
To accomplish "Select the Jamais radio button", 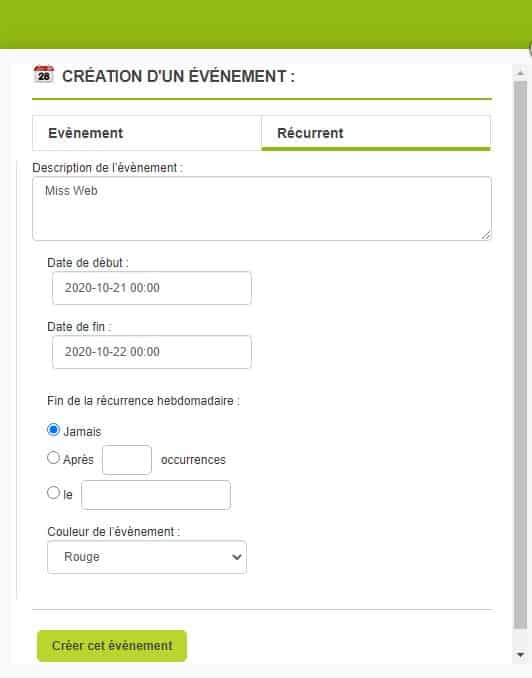I will click(53, 430).
